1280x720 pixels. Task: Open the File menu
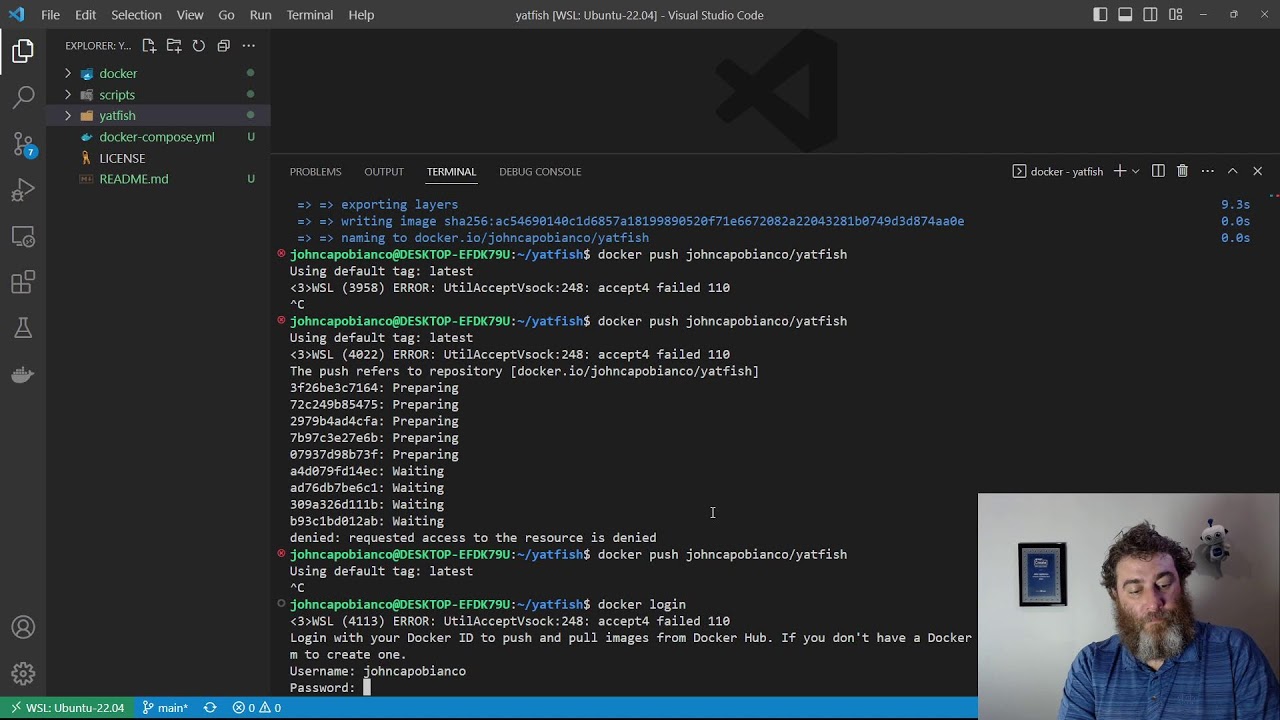(50, 15)
